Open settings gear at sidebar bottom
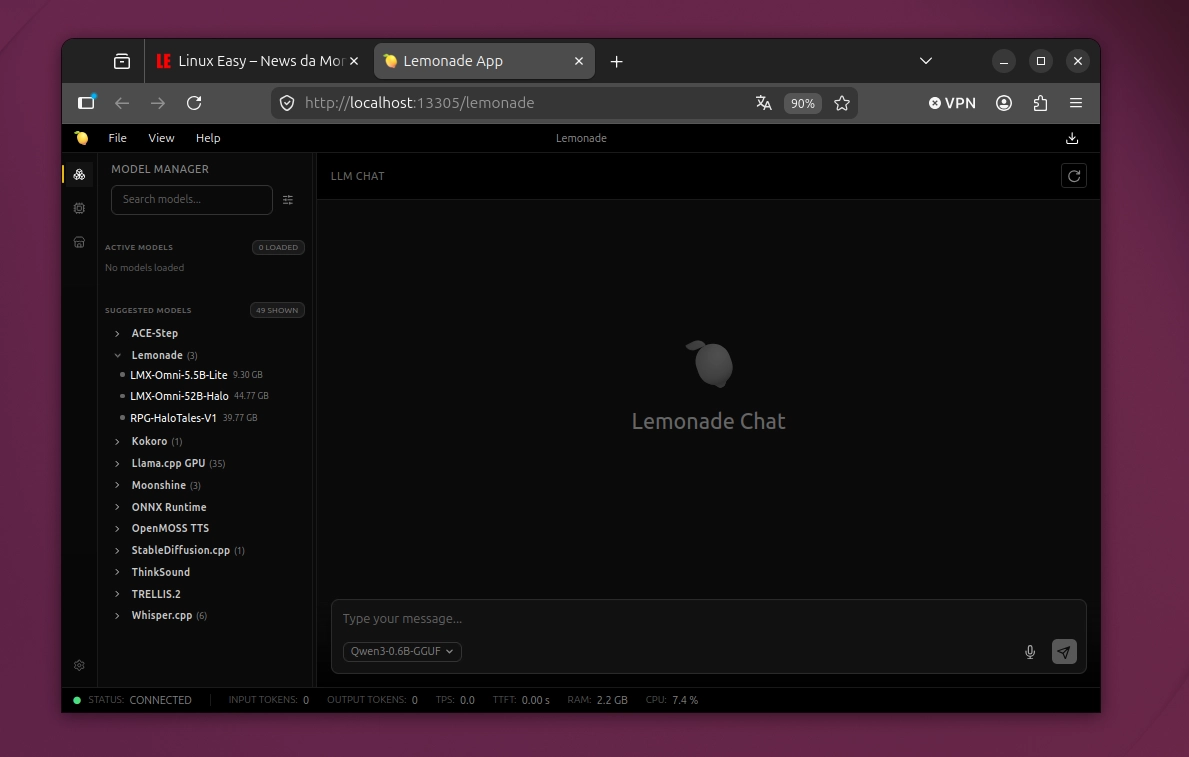The image size is (1189, 757). [x=79, y=665]
